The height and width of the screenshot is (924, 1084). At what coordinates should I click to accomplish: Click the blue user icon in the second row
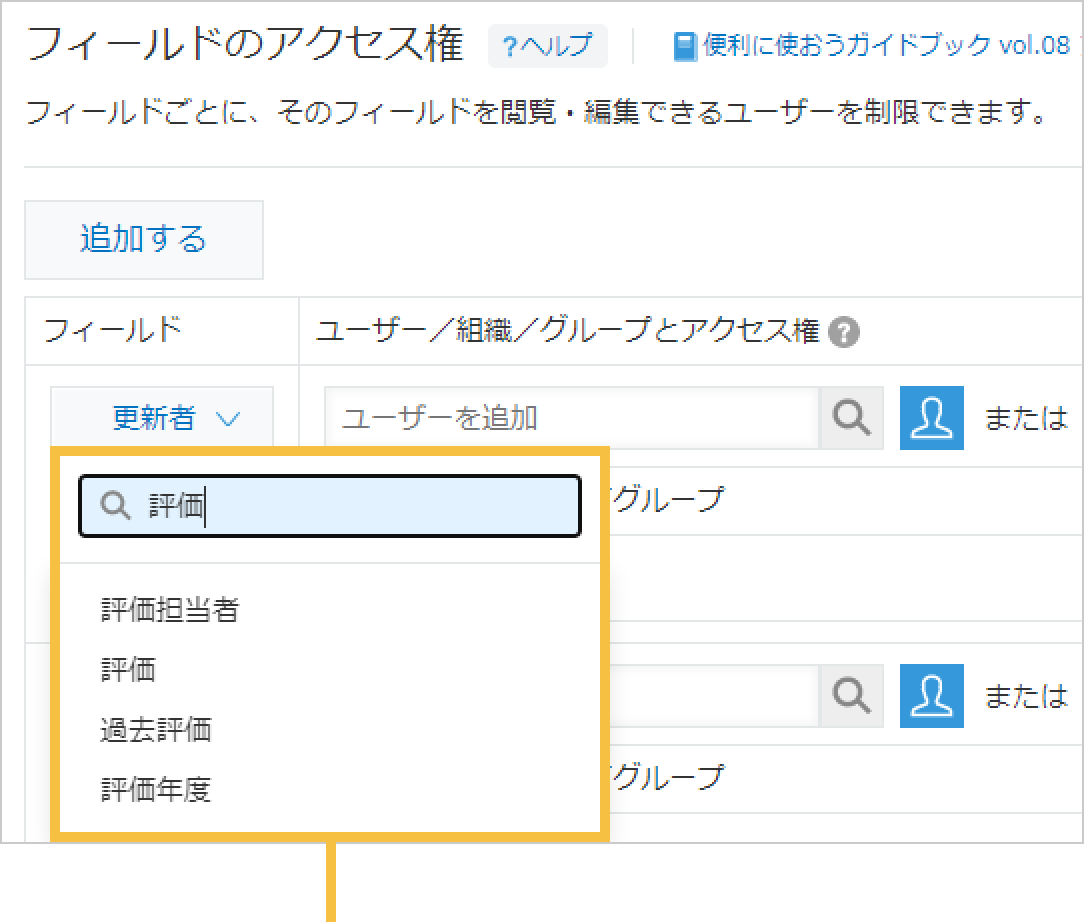coord(931,696)
